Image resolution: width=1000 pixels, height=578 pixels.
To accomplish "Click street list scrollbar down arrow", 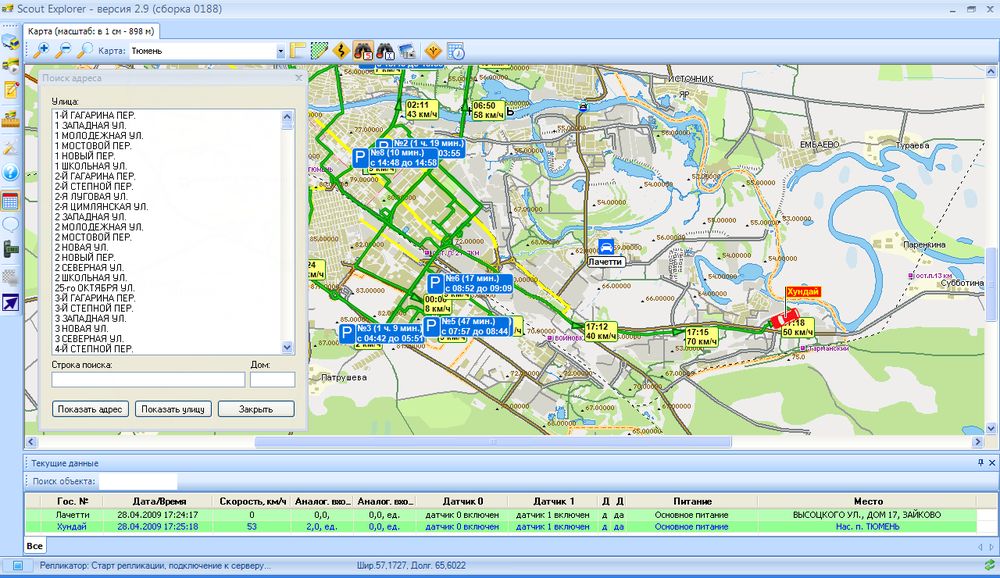I will click(287, 348).
